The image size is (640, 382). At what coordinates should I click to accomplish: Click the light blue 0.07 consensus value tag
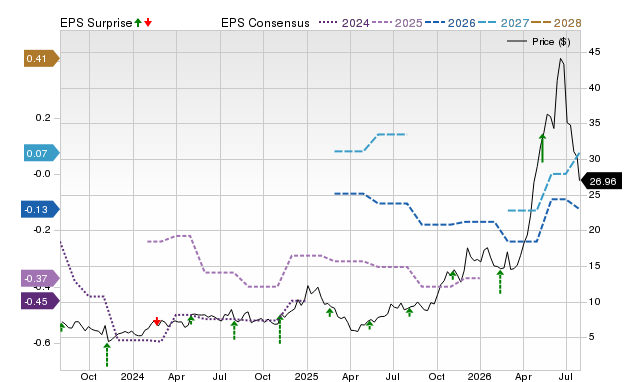(x=41, y=153)
